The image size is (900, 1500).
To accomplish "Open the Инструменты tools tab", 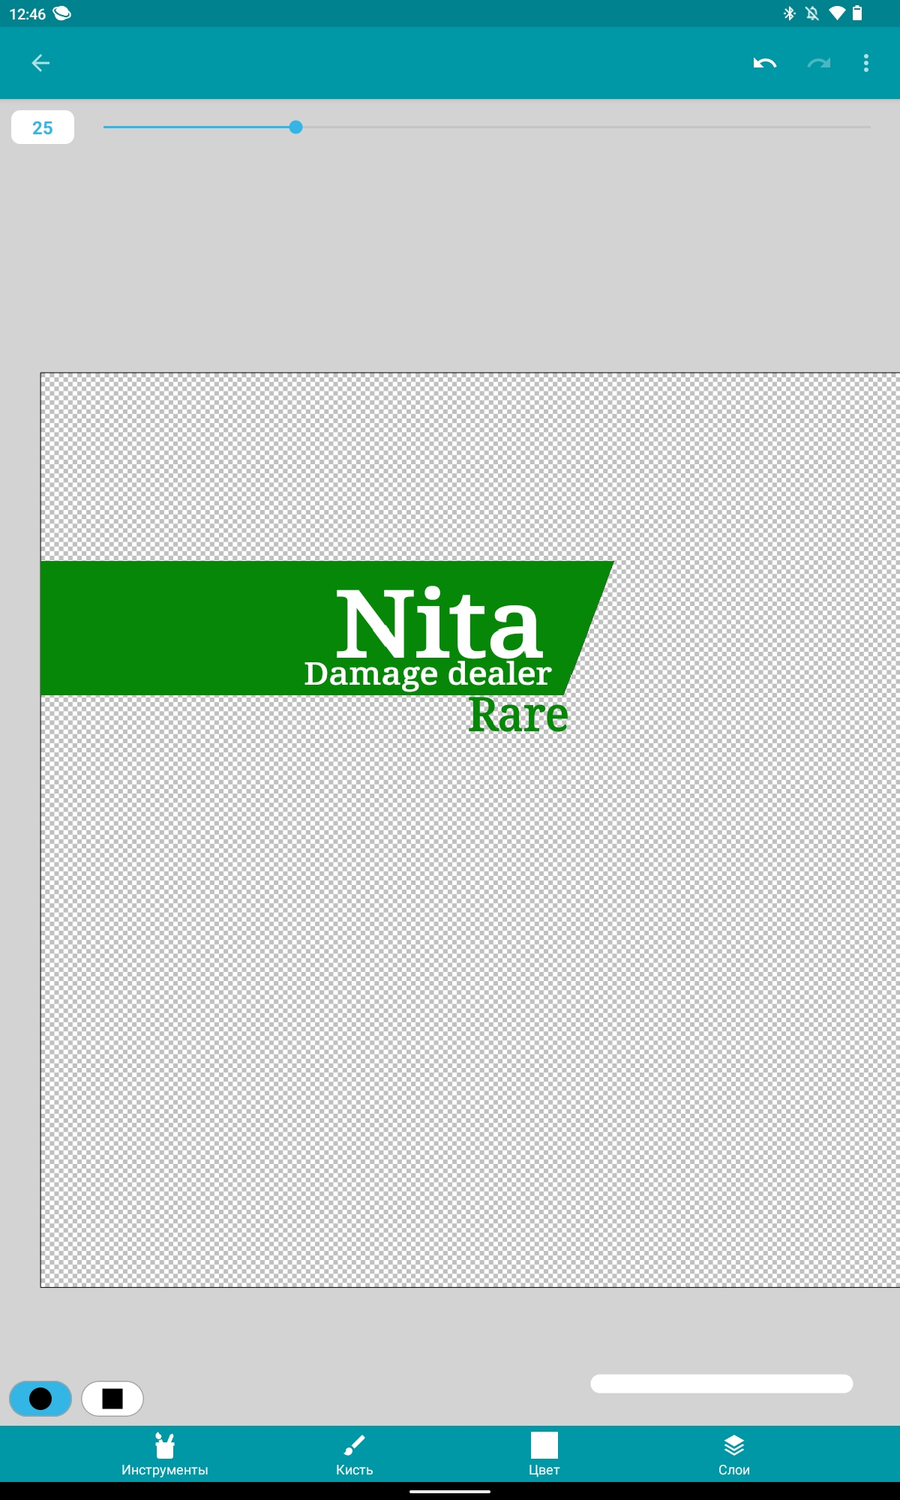I will 165,1454.
